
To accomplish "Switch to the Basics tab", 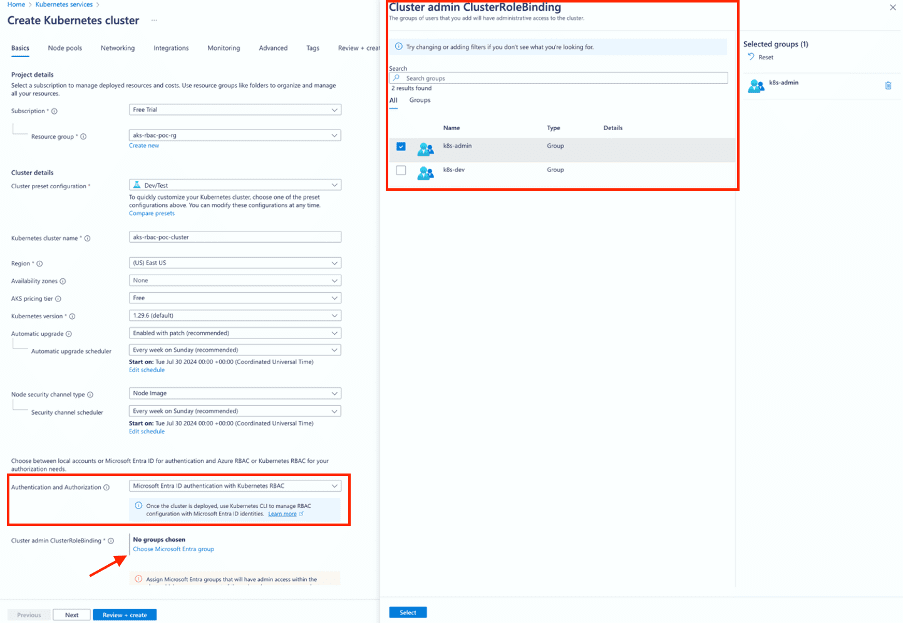I will [x=20, y=48].
